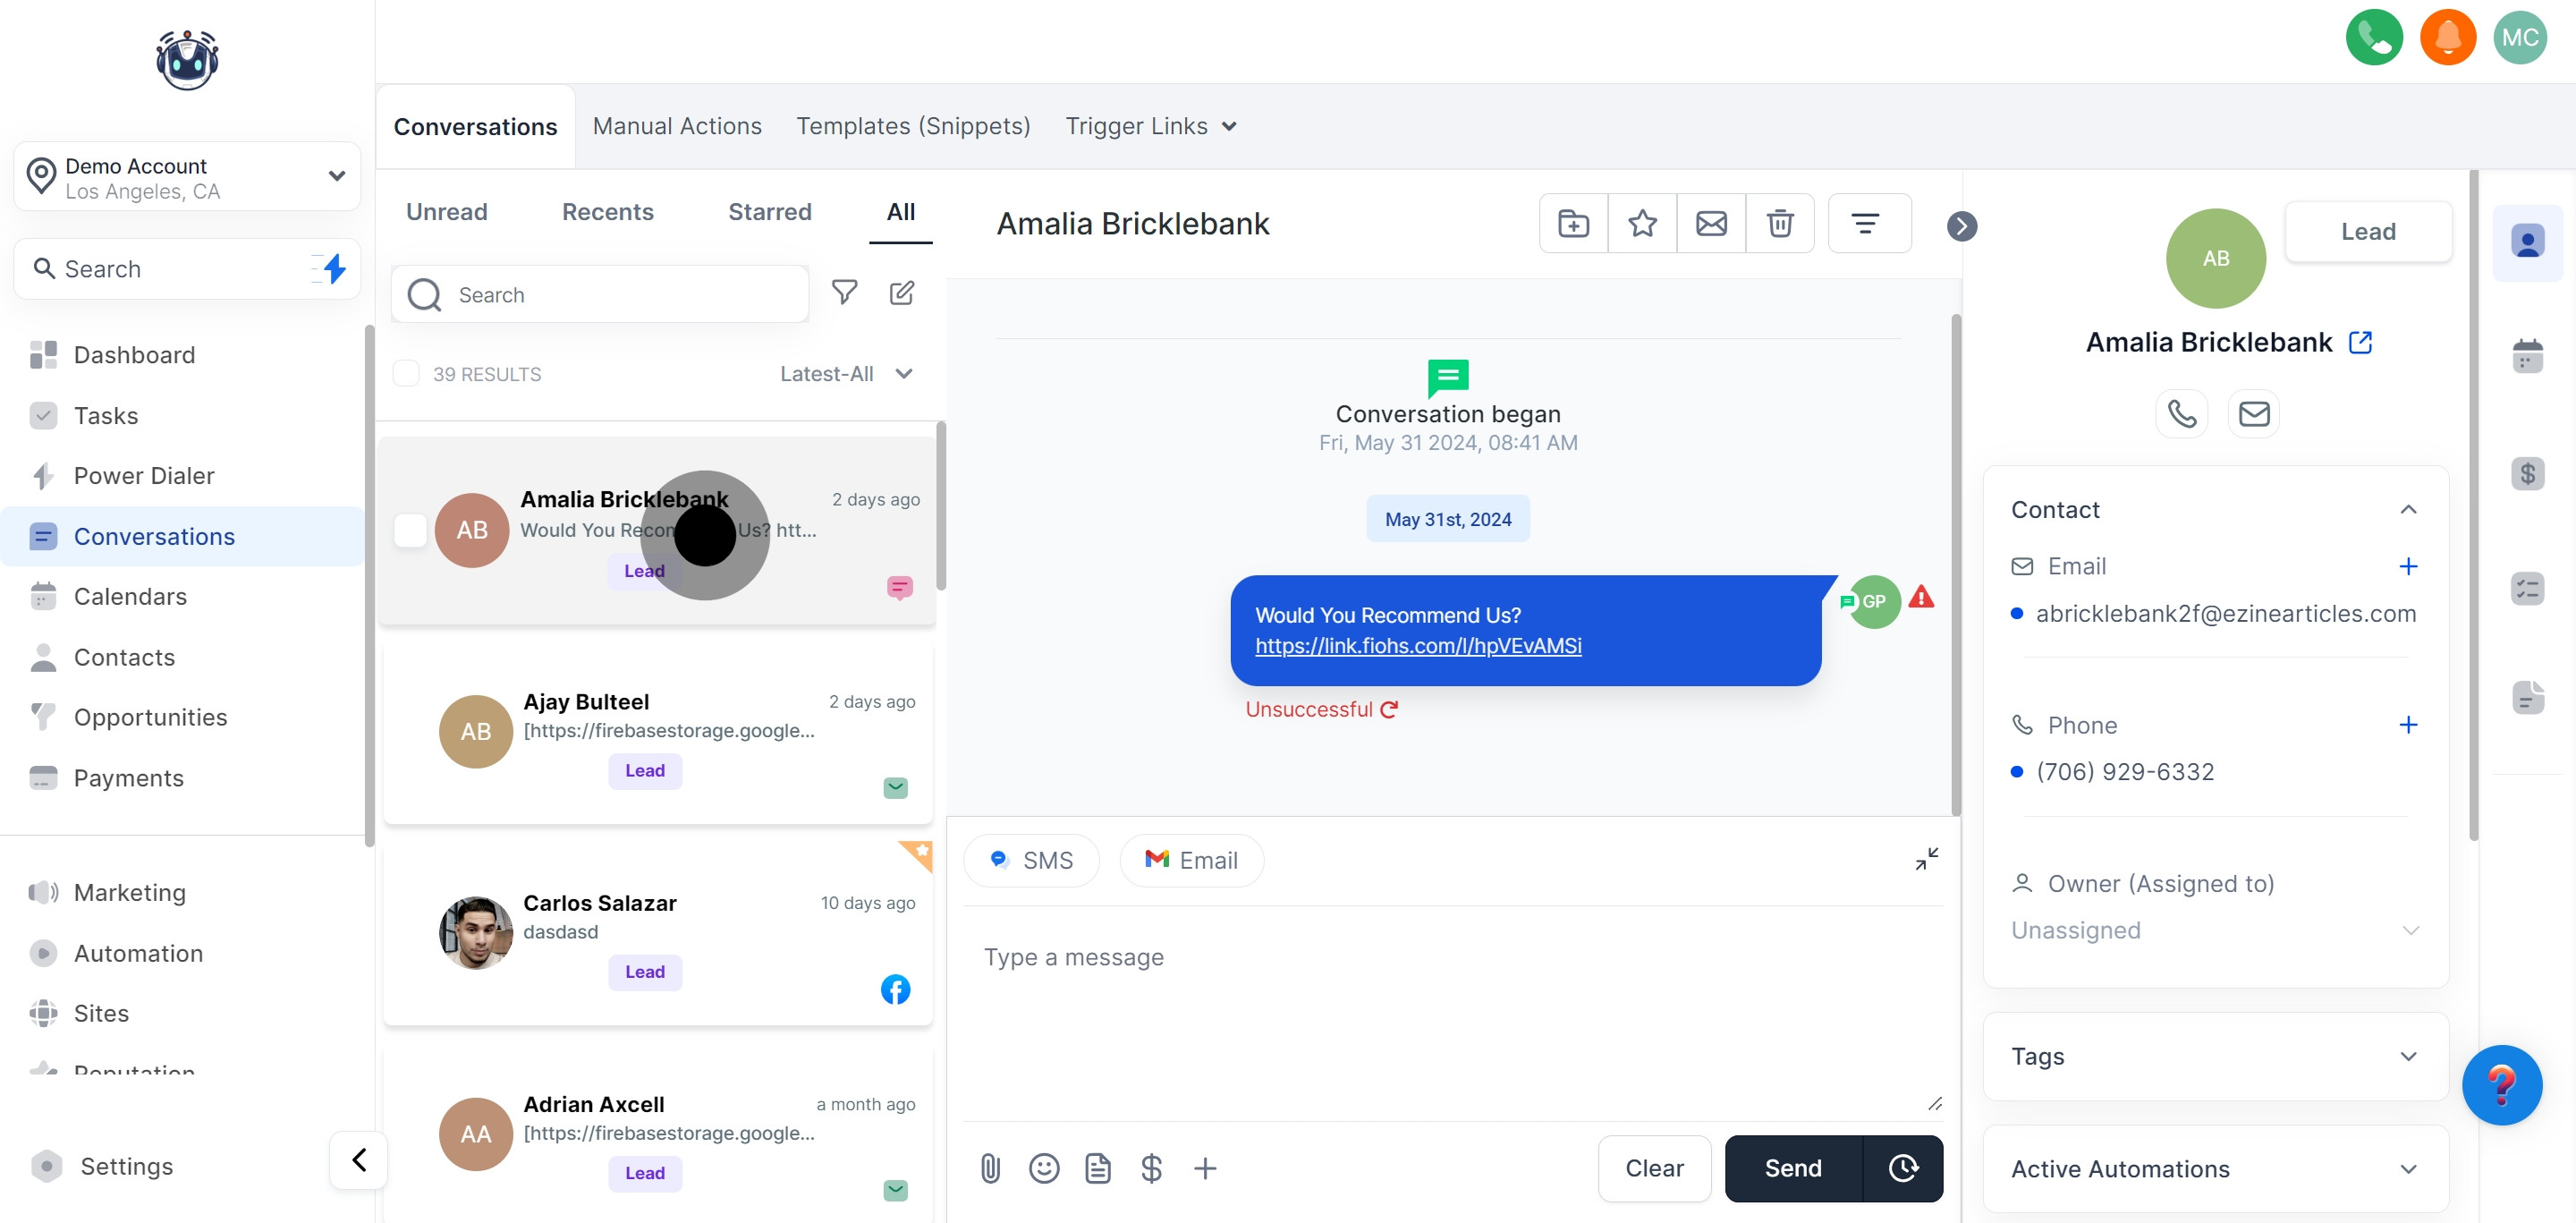Viewport: 2576px width, 1223px height.
Task: Delete conversation using trash icon
Action: 1779,223
